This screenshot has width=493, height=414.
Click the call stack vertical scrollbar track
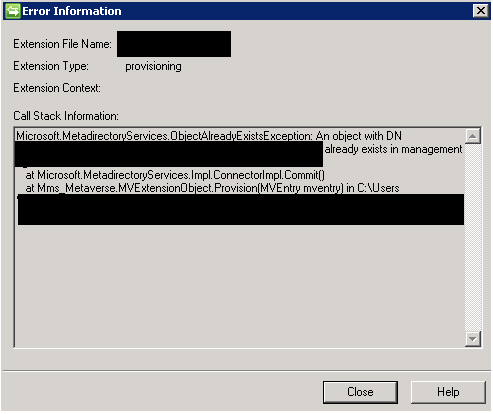click(x=472, y=237)
